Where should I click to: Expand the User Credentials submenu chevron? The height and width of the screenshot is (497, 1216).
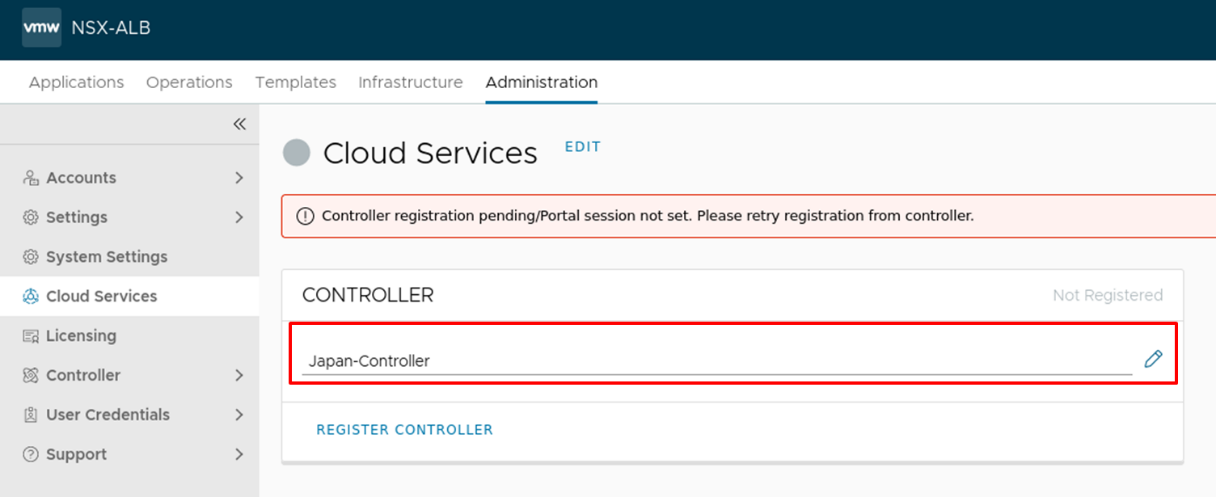coord(239,414)
